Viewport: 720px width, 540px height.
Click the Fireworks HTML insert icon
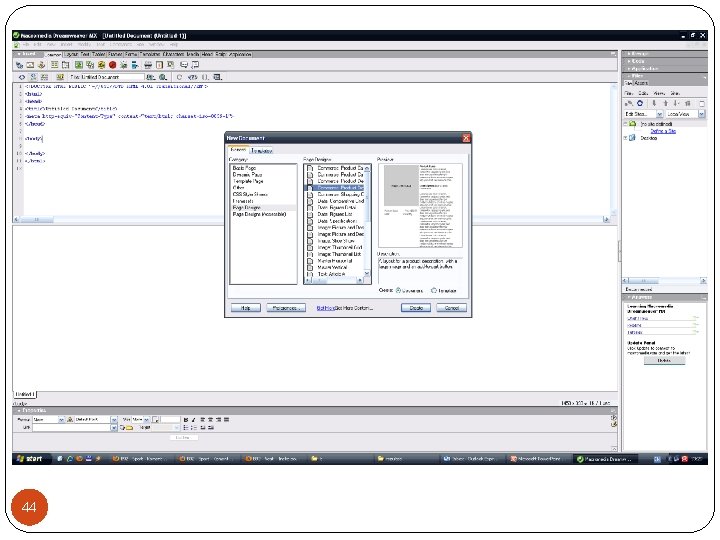point(101,65)
